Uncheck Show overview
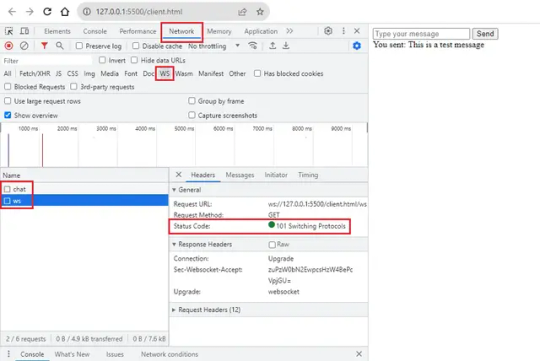Viewport: 540px width, 361px height. click(x=8, y=115)
